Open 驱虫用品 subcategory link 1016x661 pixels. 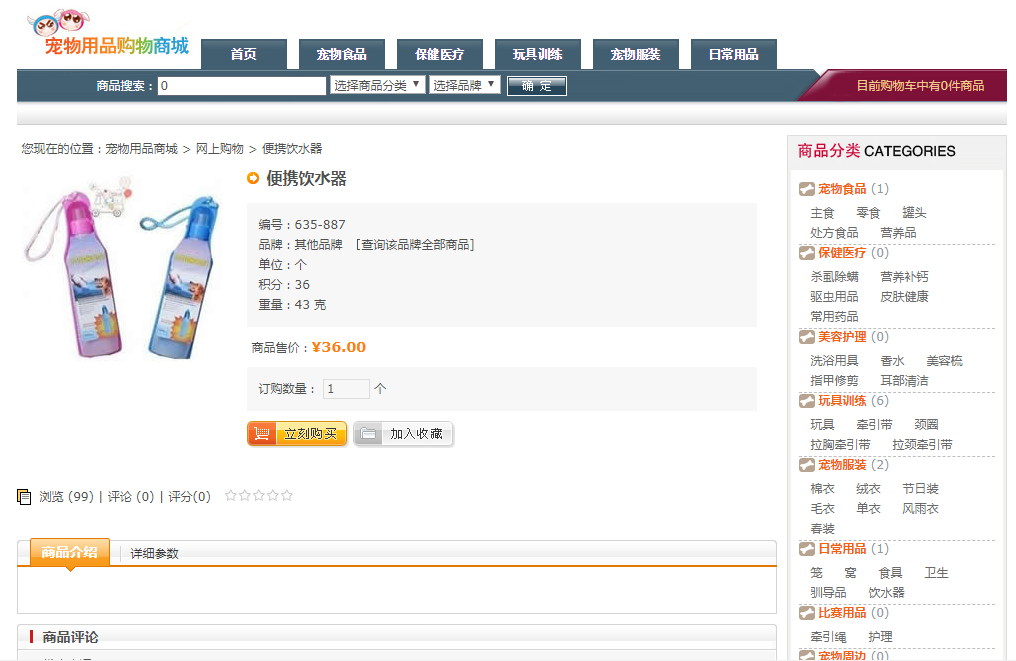point(835,297)
